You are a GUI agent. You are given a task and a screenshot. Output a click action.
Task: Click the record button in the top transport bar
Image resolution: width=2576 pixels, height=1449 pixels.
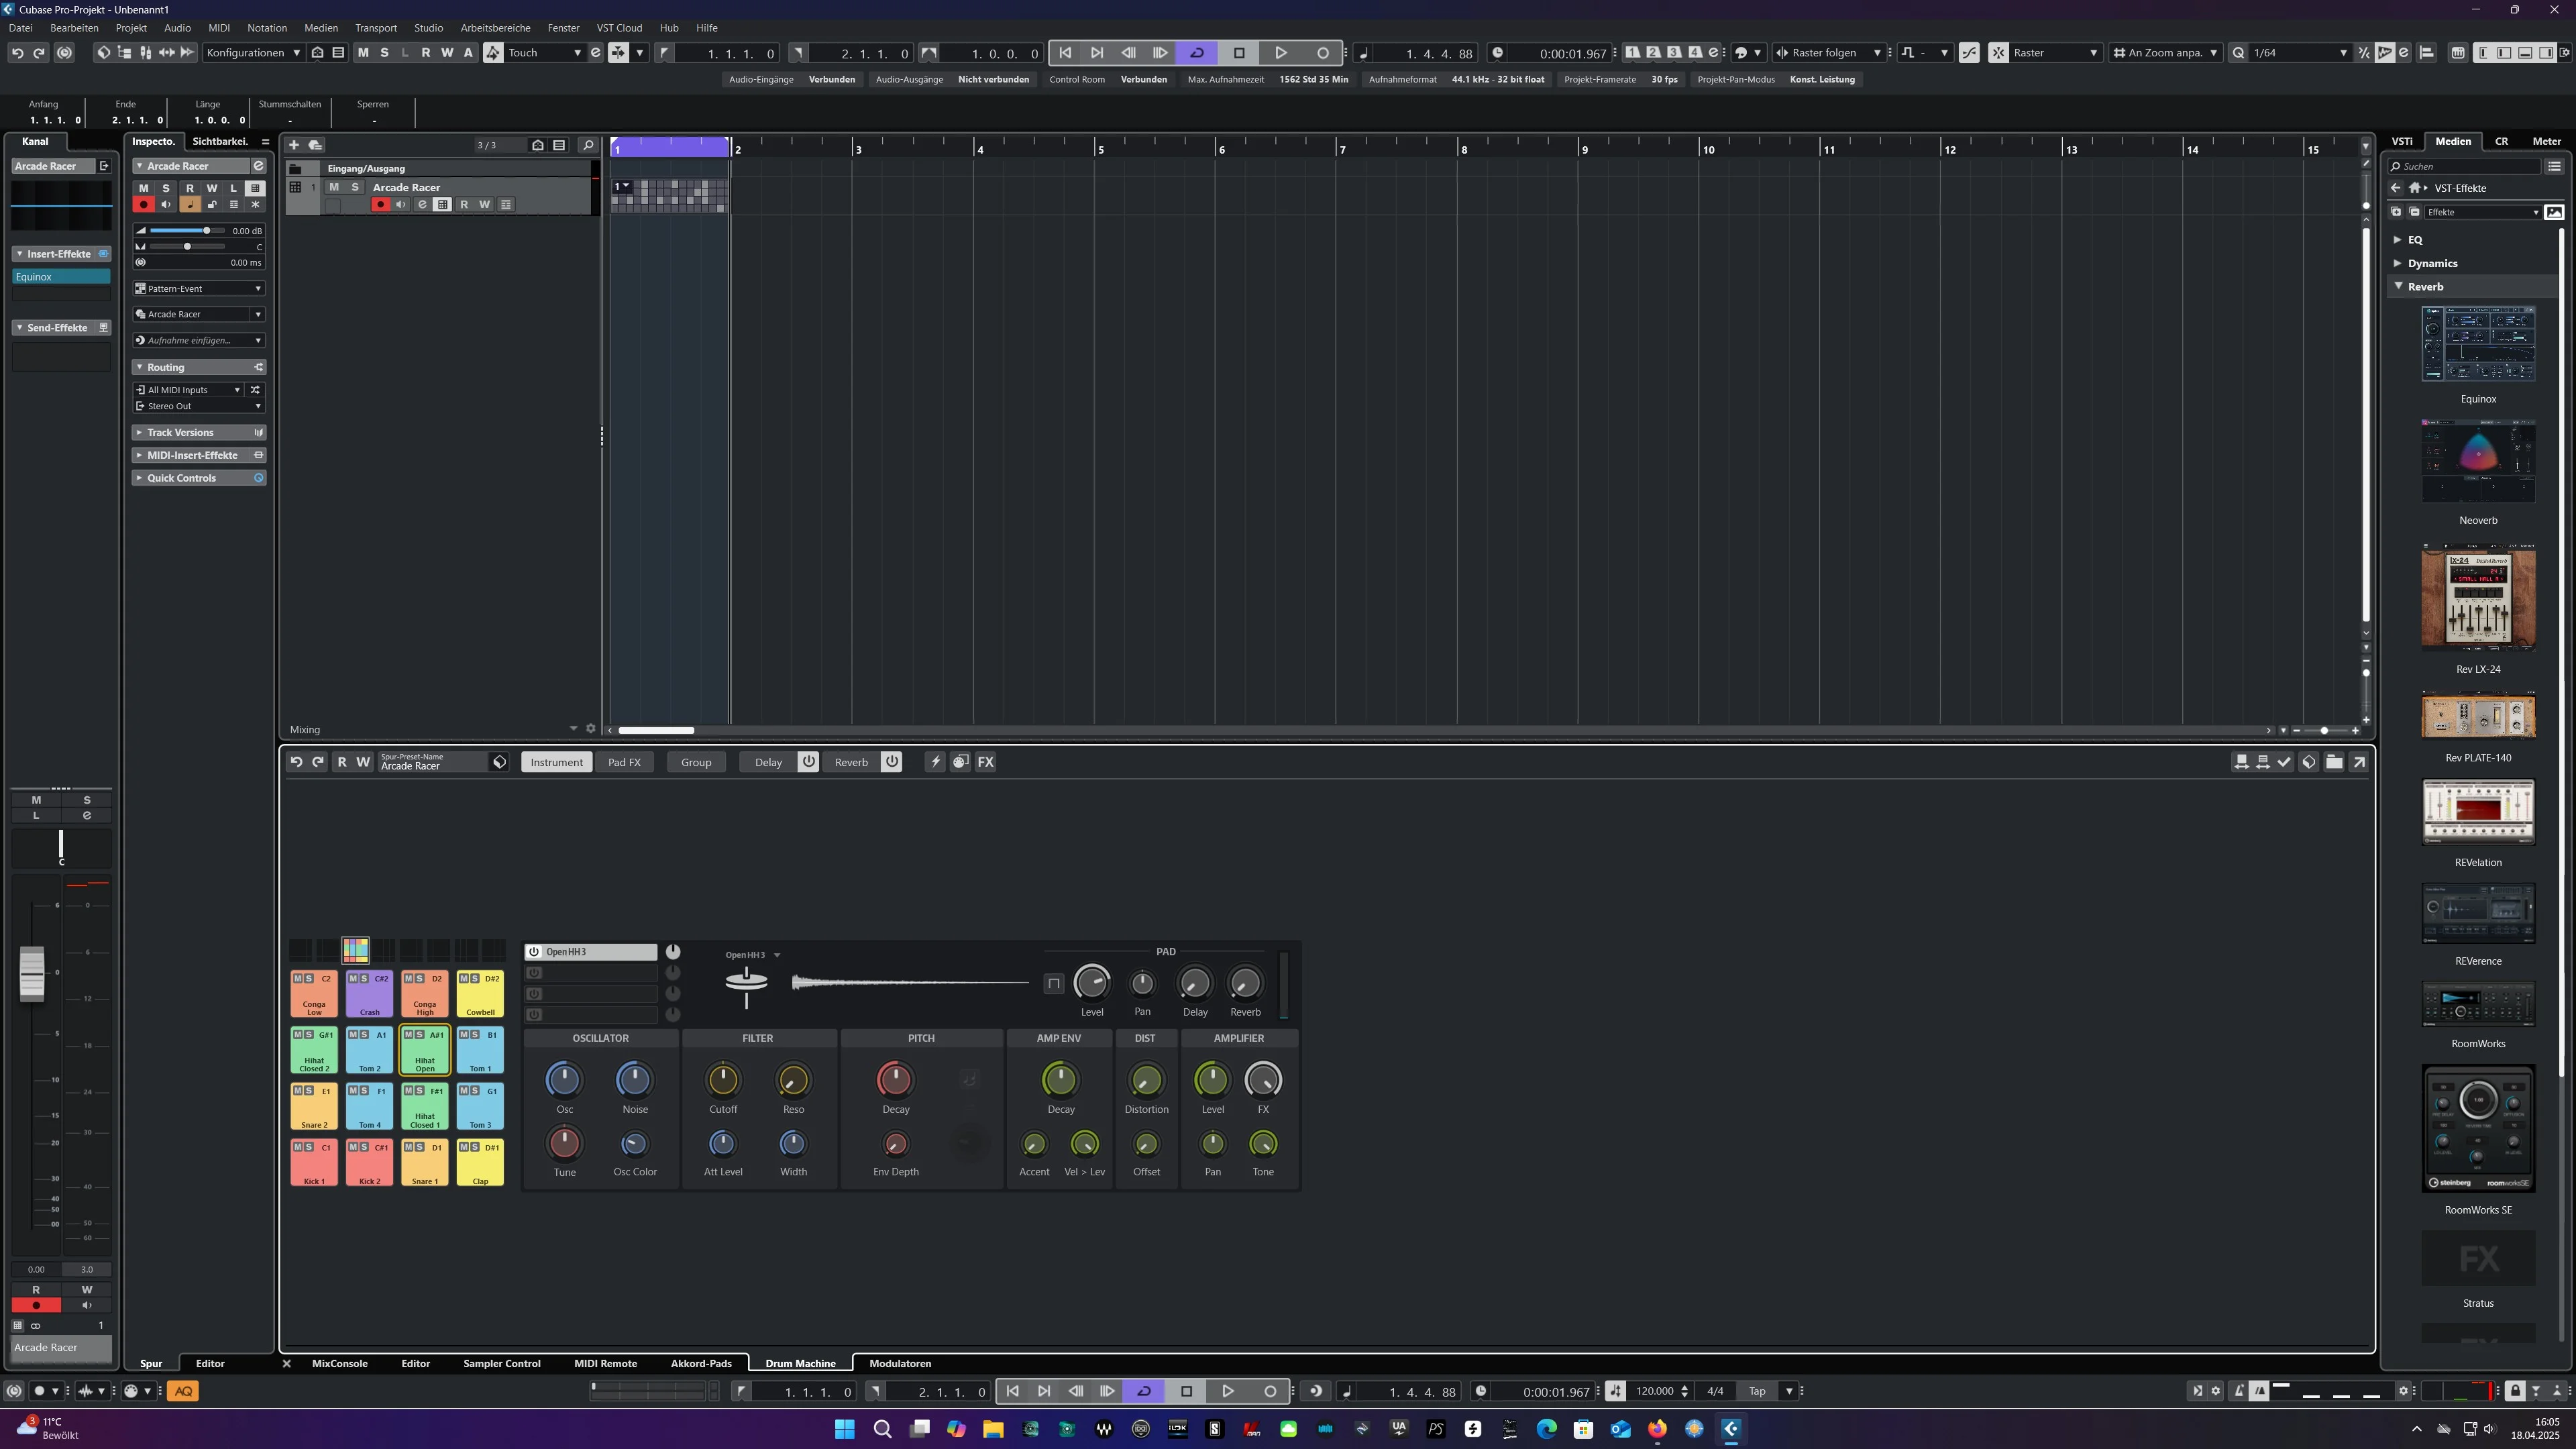pyautogui.click(x=1322, y=53)
